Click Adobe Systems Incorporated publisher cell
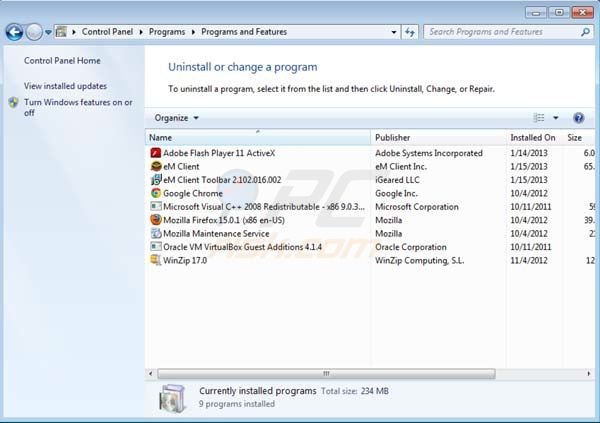This screenshot has width=600, height=423. [x=429, y=153]
